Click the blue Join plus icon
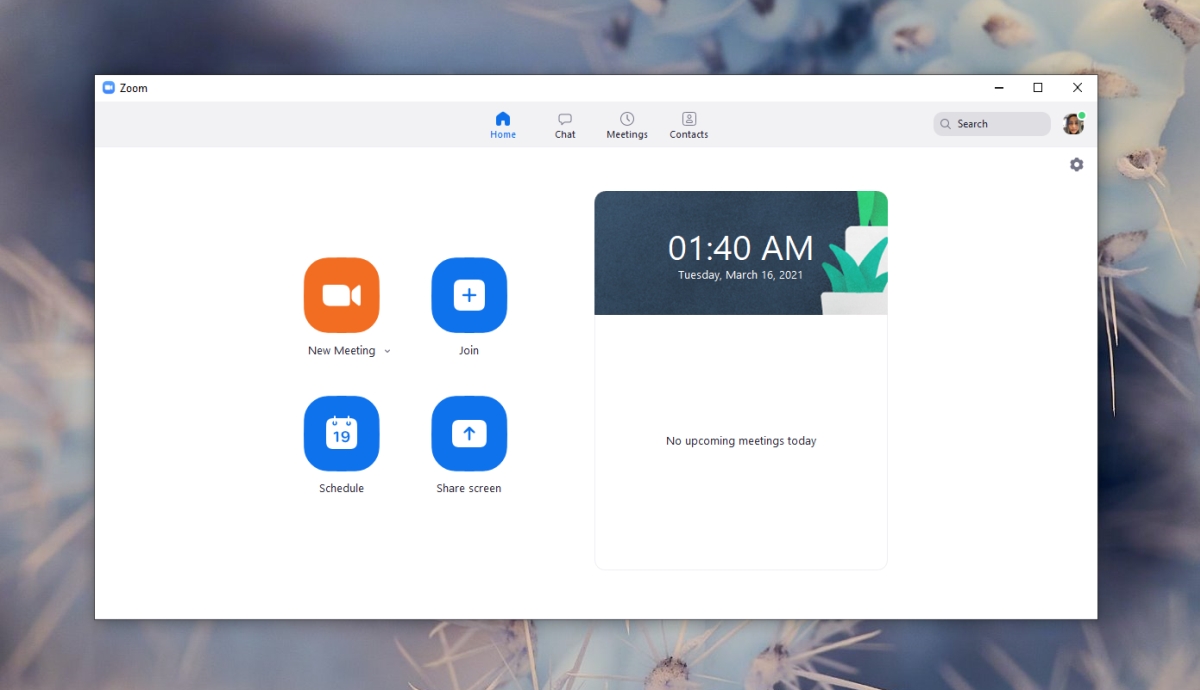 (x=469, y=295)
